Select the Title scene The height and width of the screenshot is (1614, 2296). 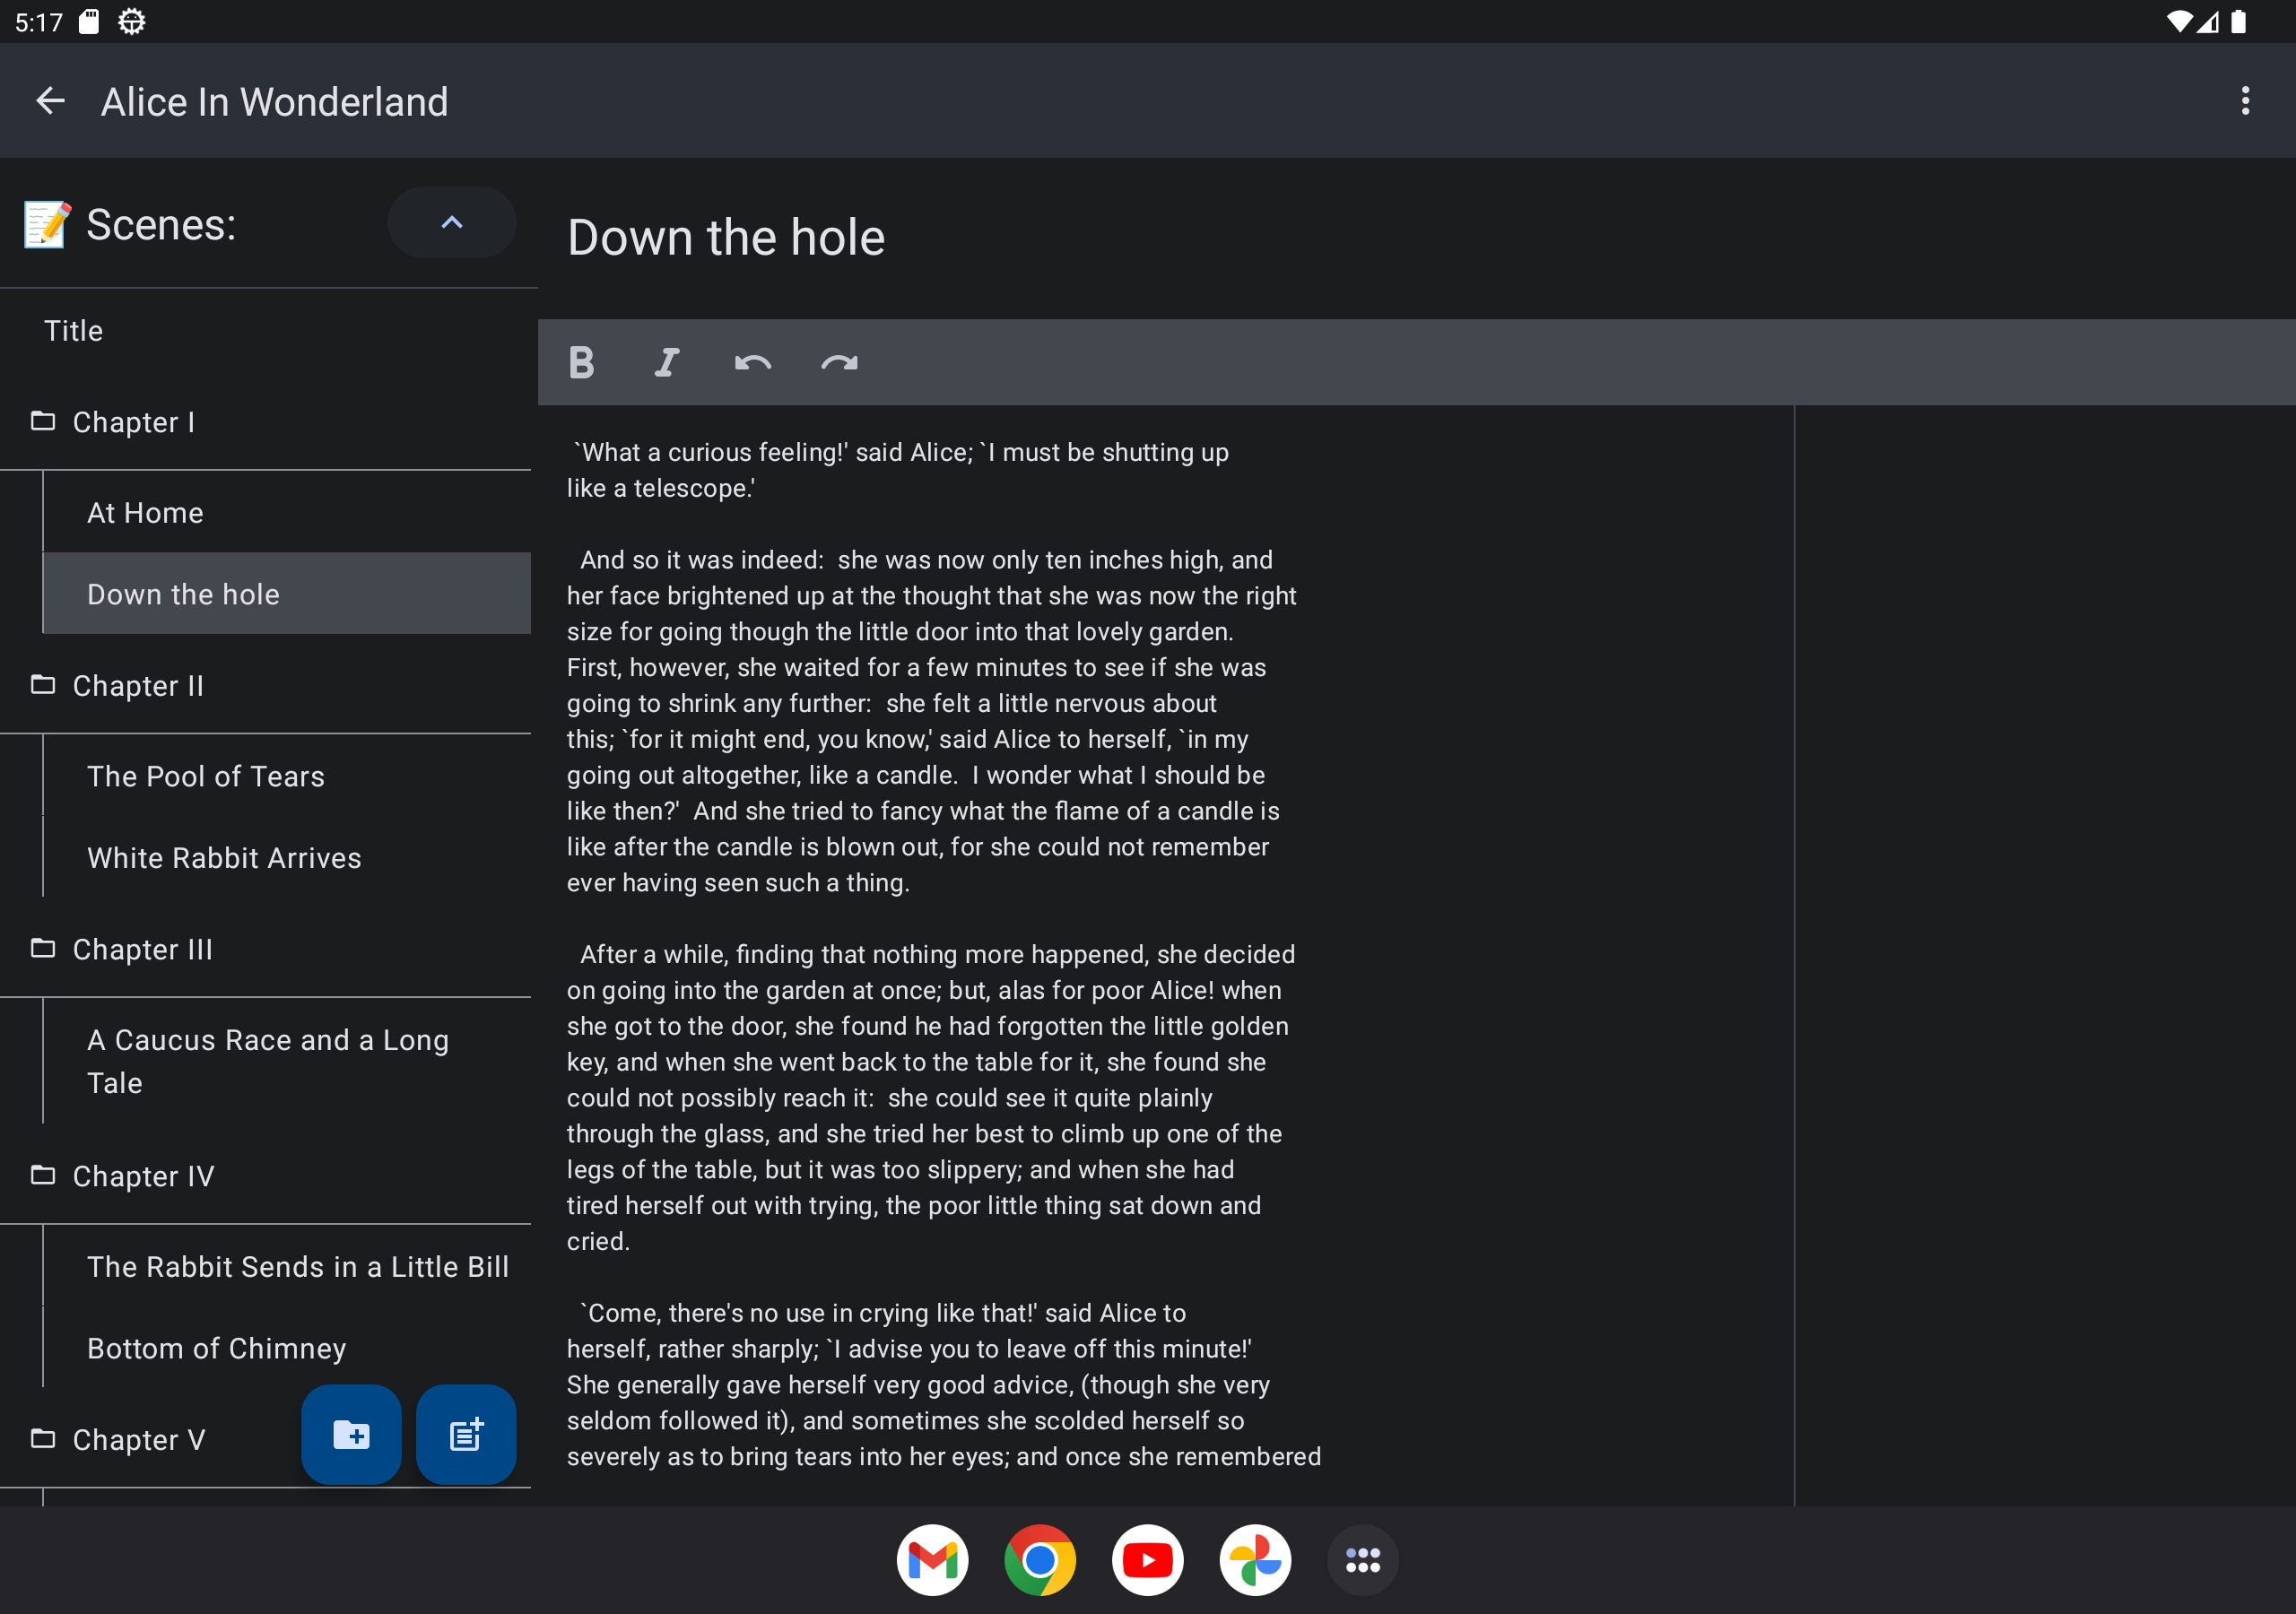point(73,331)
